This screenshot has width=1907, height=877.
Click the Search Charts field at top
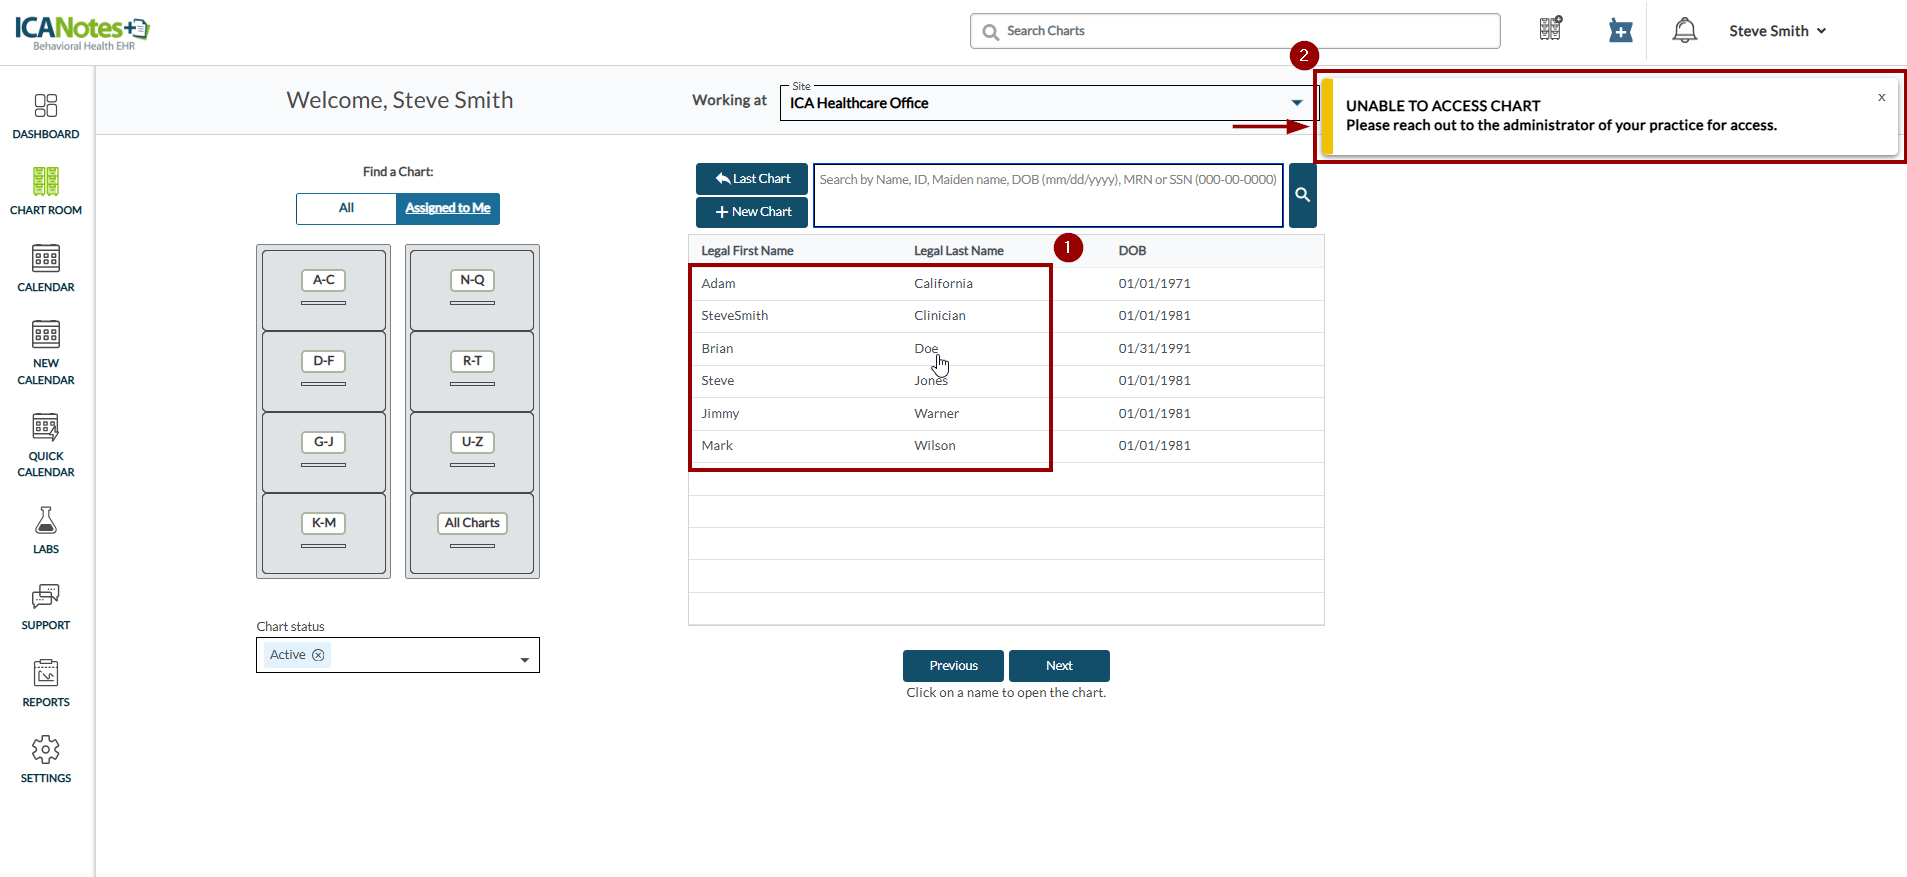[1234, 31]
